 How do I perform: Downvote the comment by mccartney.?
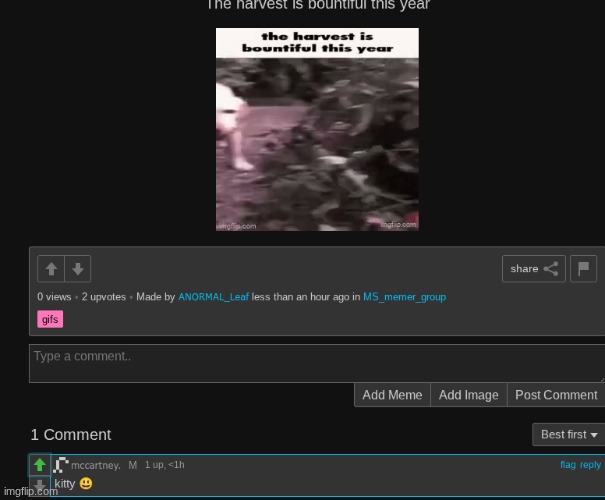click(39, 485)
